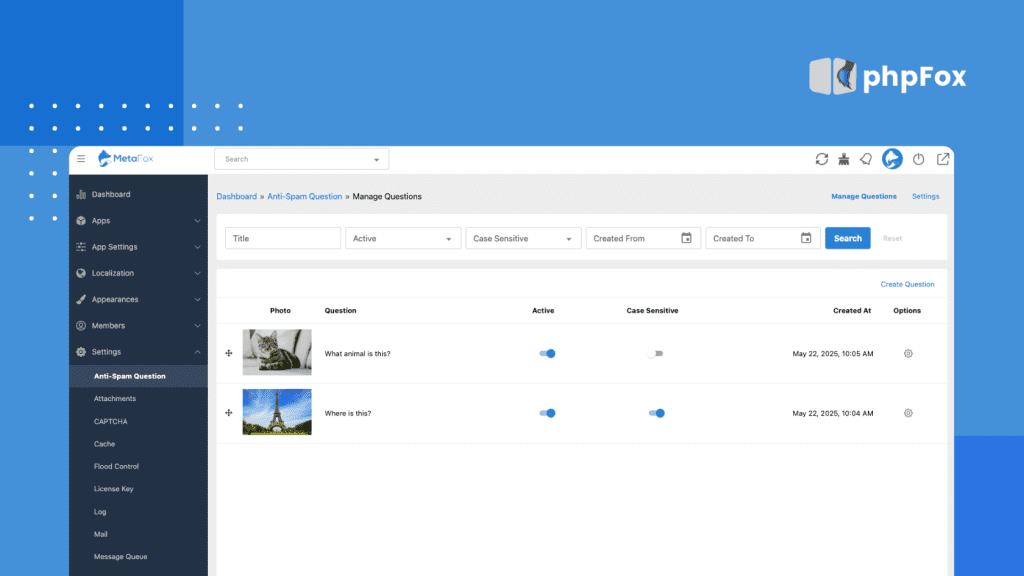This screenshot has width=1024, height=576.
Task: Click the hamburger menu icon beside MetaFox logo
Action: 81,159
